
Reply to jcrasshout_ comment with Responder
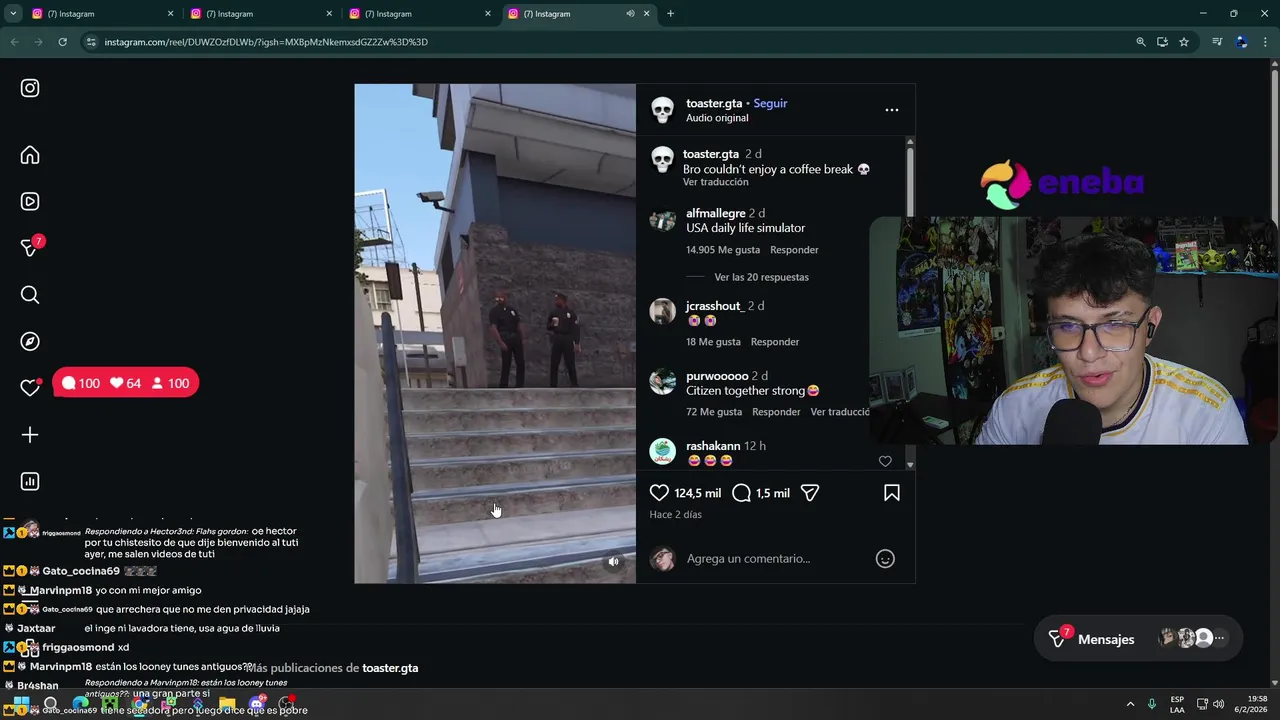pyautogui.click(x=775, y=342)
